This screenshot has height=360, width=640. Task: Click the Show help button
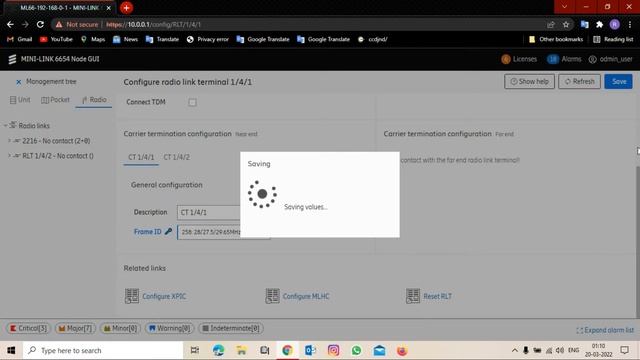(529, 82)
